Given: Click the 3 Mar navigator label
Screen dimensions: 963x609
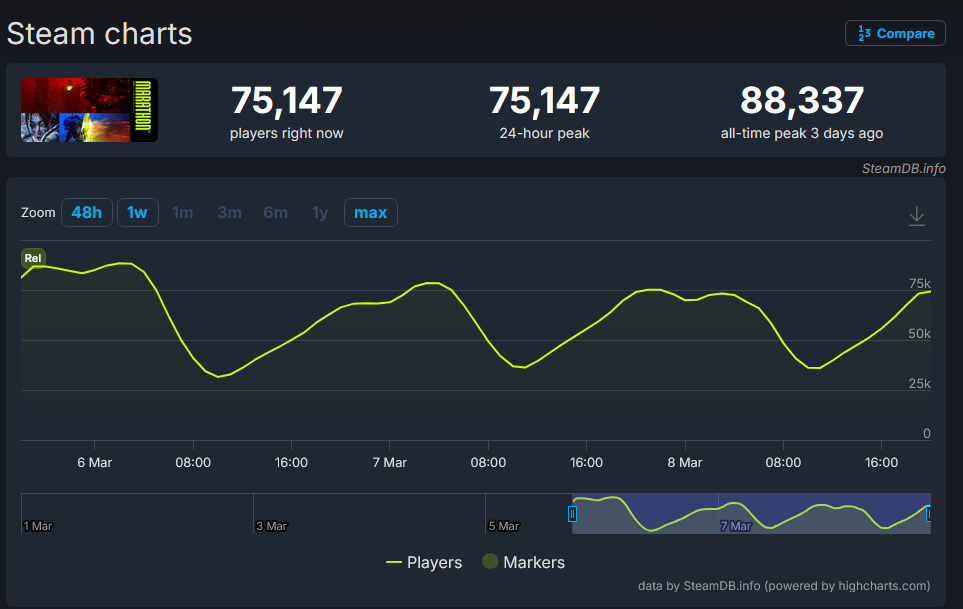Looking at the screenshot, I should pos(271,526).
